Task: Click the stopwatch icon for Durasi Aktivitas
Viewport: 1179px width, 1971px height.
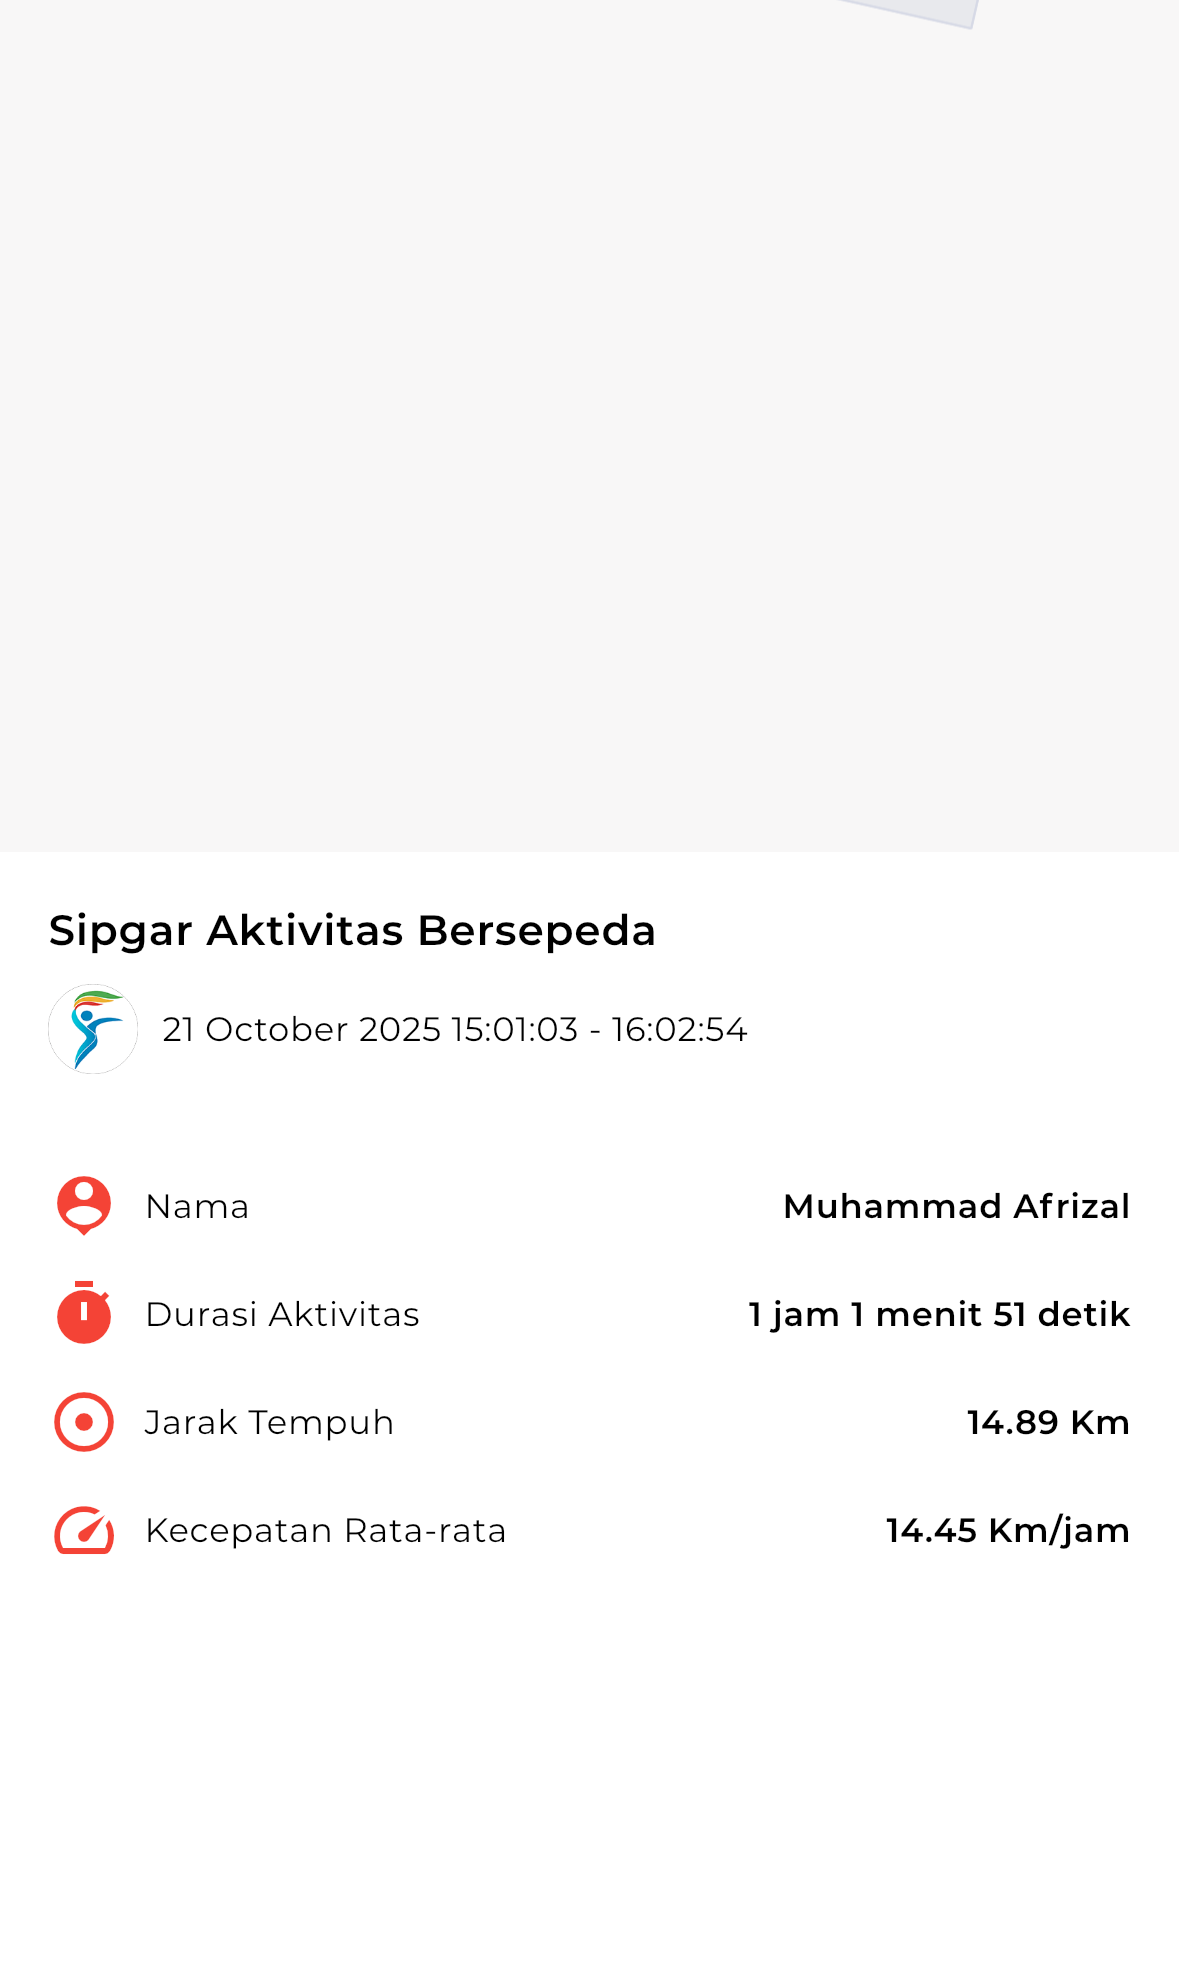Action: pyautogui.click(x=84, y=1313)
